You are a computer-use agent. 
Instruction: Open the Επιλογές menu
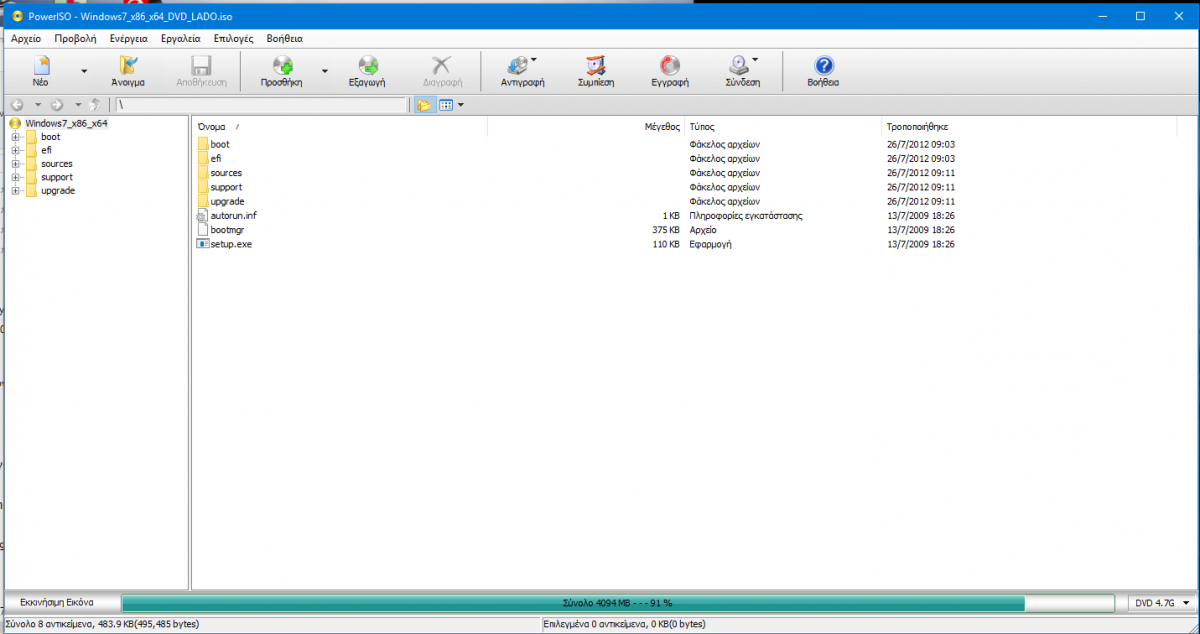tap(233, 38)
